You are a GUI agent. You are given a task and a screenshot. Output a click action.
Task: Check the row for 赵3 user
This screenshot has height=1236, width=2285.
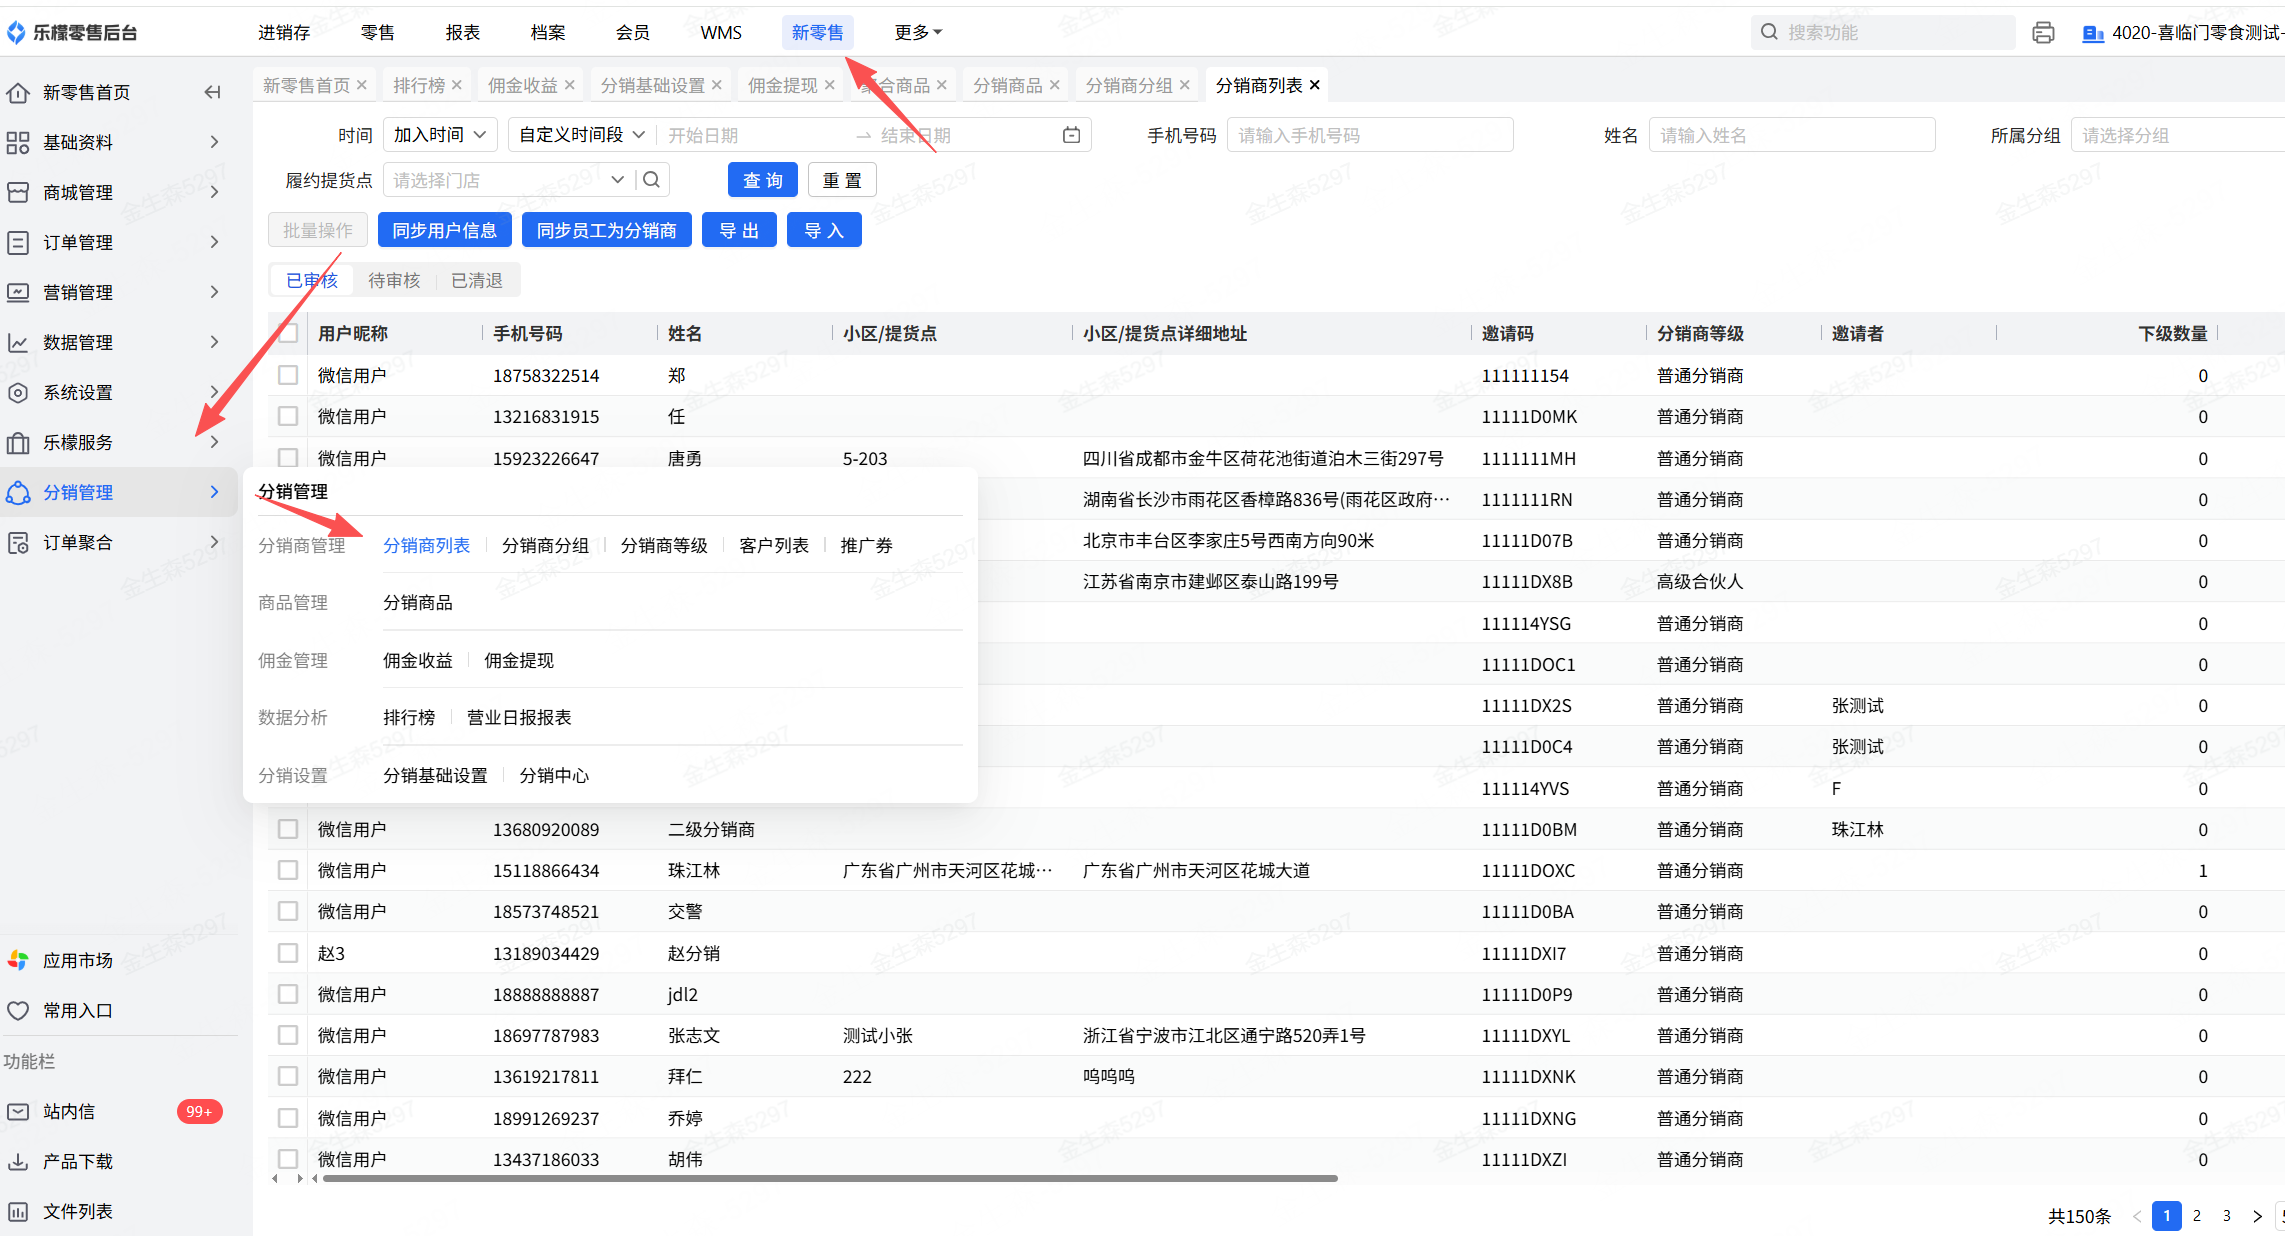click(x=288, y=953)
